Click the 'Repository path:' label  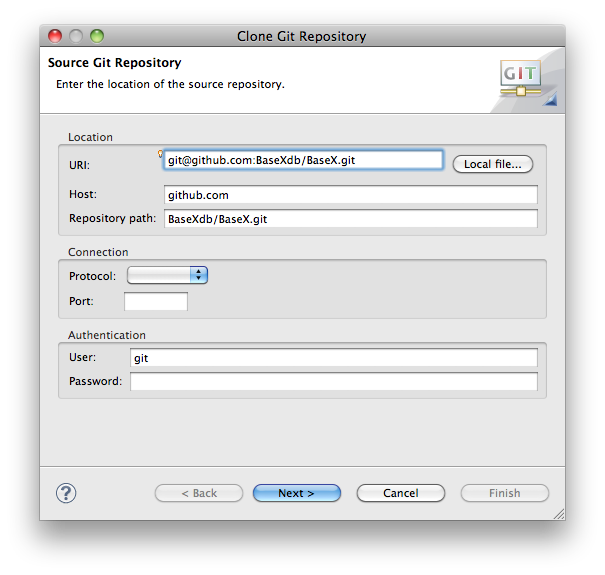(x=113, y=218)
